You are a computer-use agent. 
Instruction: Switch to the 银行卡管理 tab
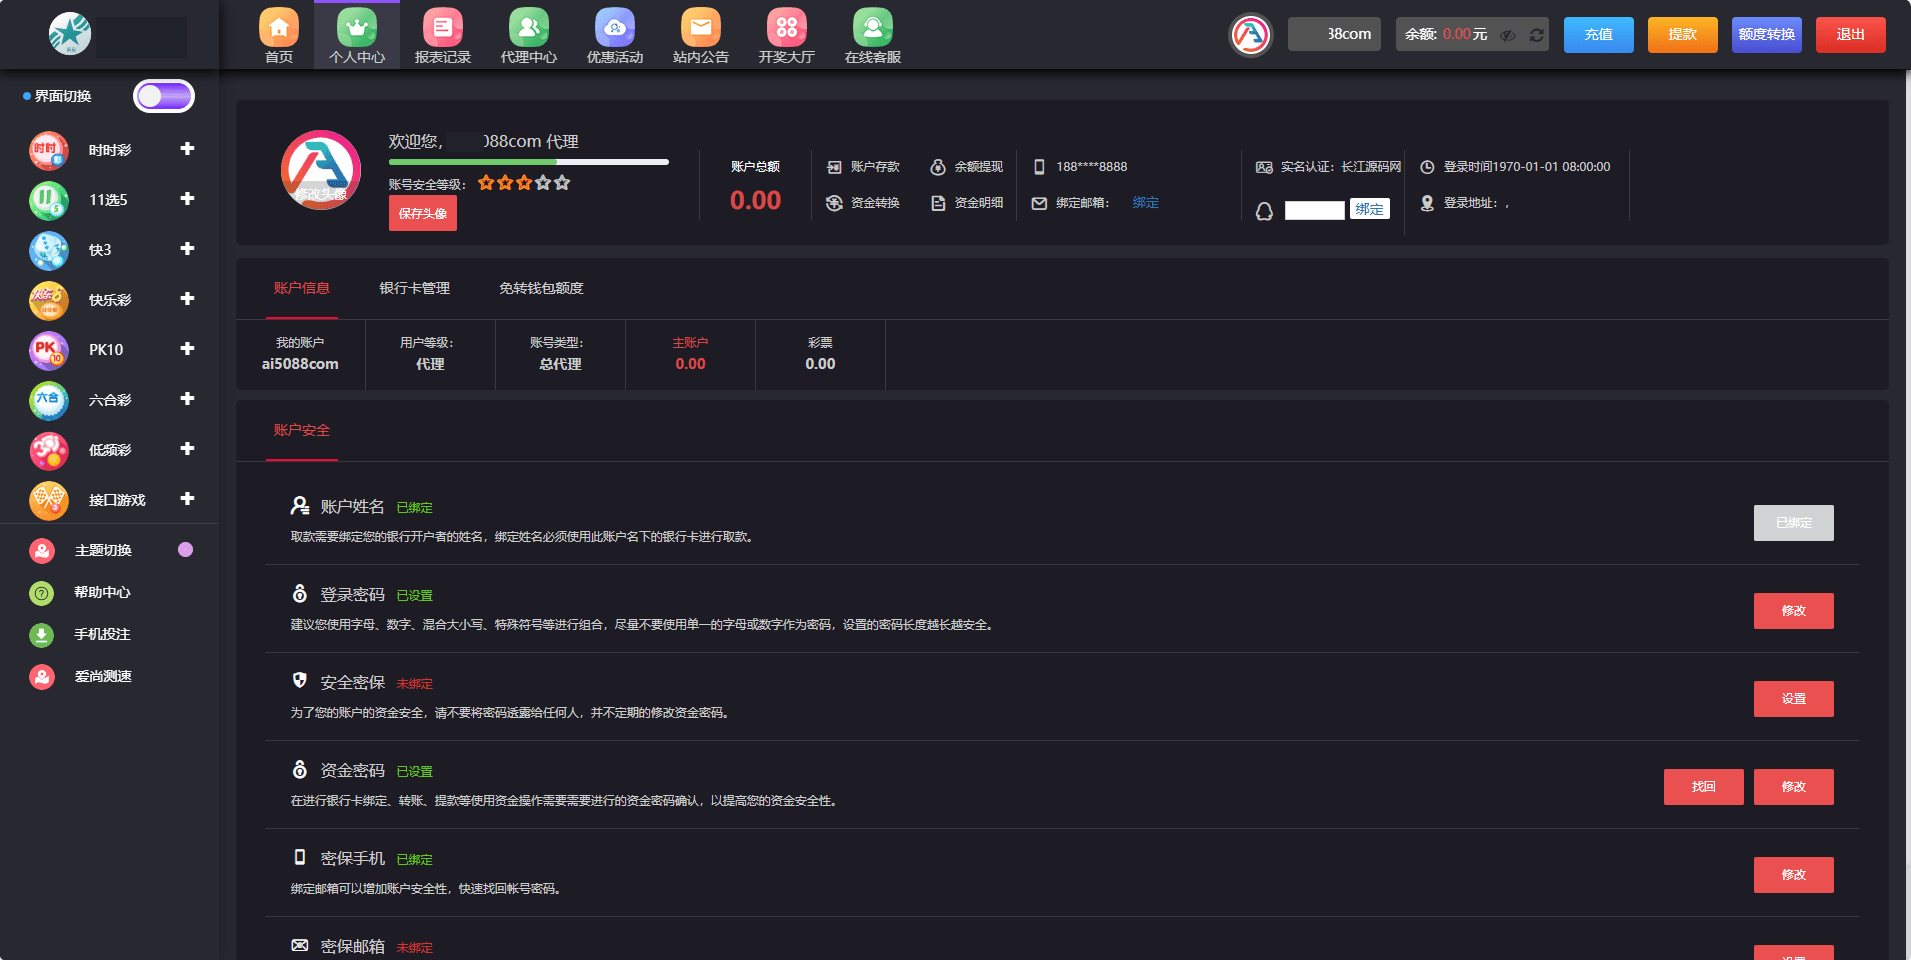click(414, 288)
